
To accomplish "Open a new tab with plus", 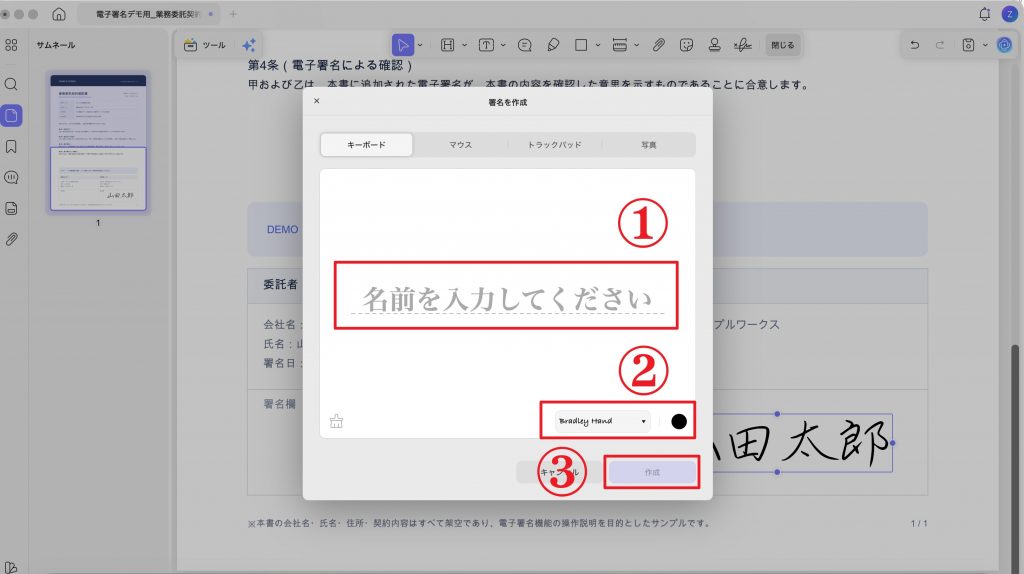I will click(233, 14).
